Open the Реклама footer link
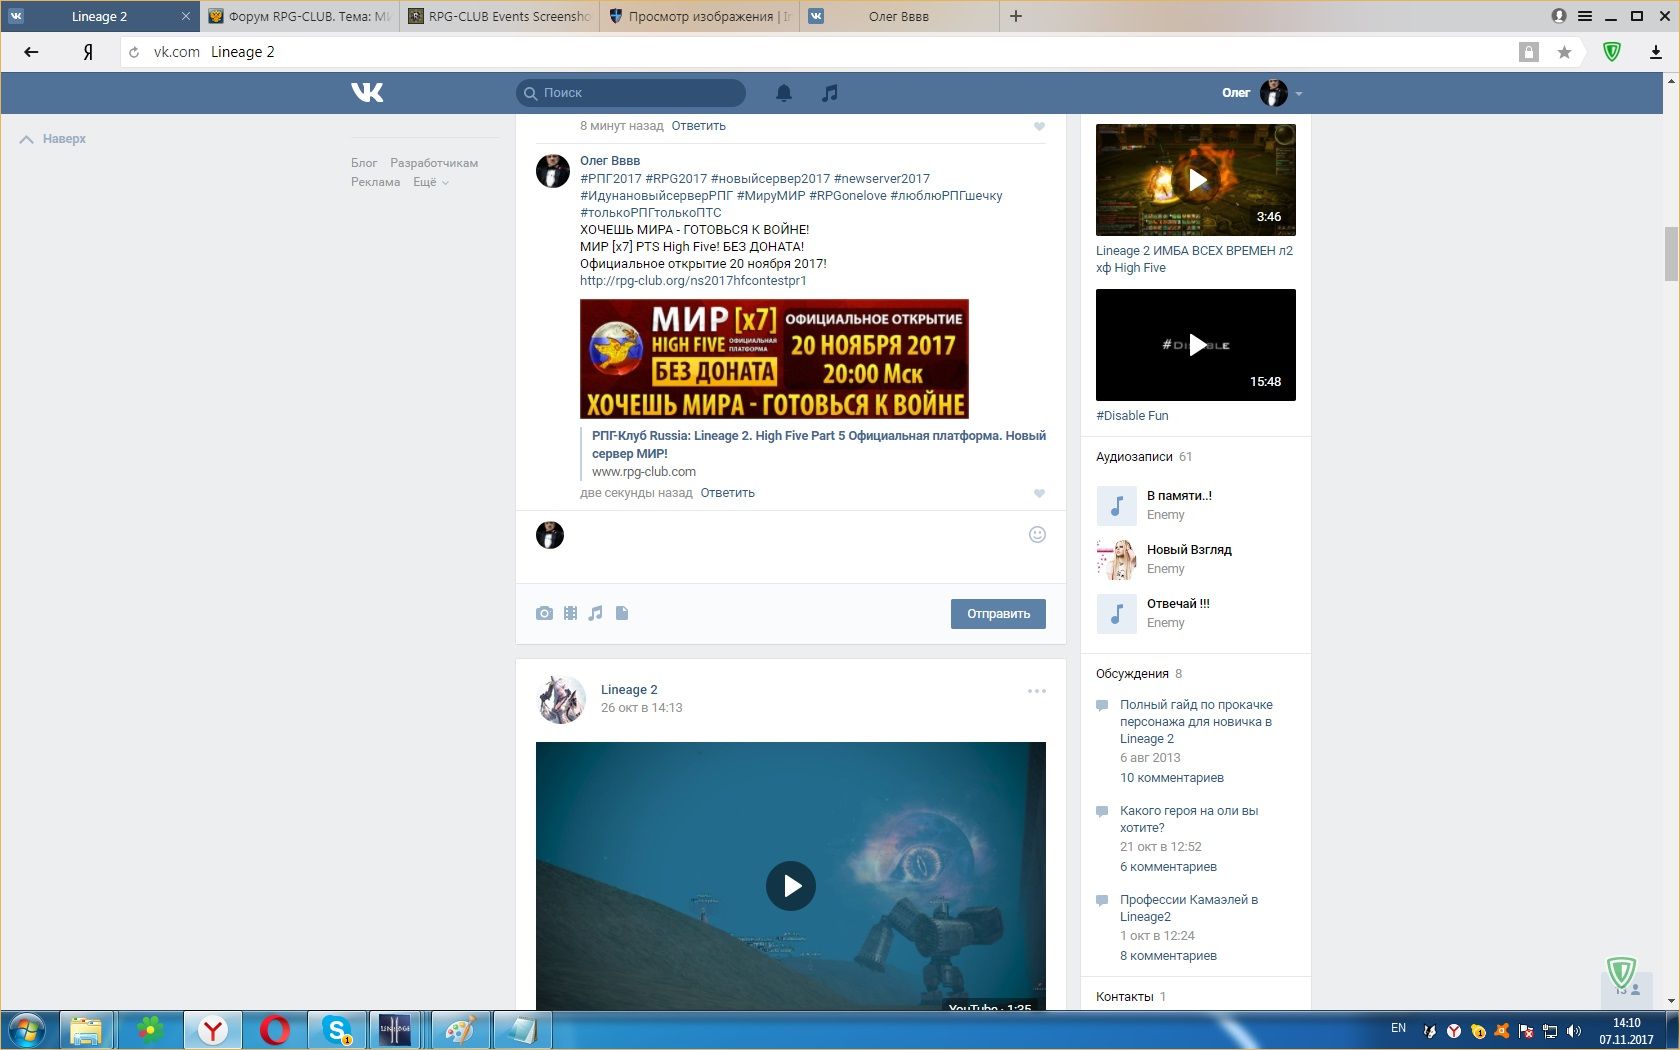Image resolution: width=1680 pixels, height=1050 pixels. (x=375, y=182)
